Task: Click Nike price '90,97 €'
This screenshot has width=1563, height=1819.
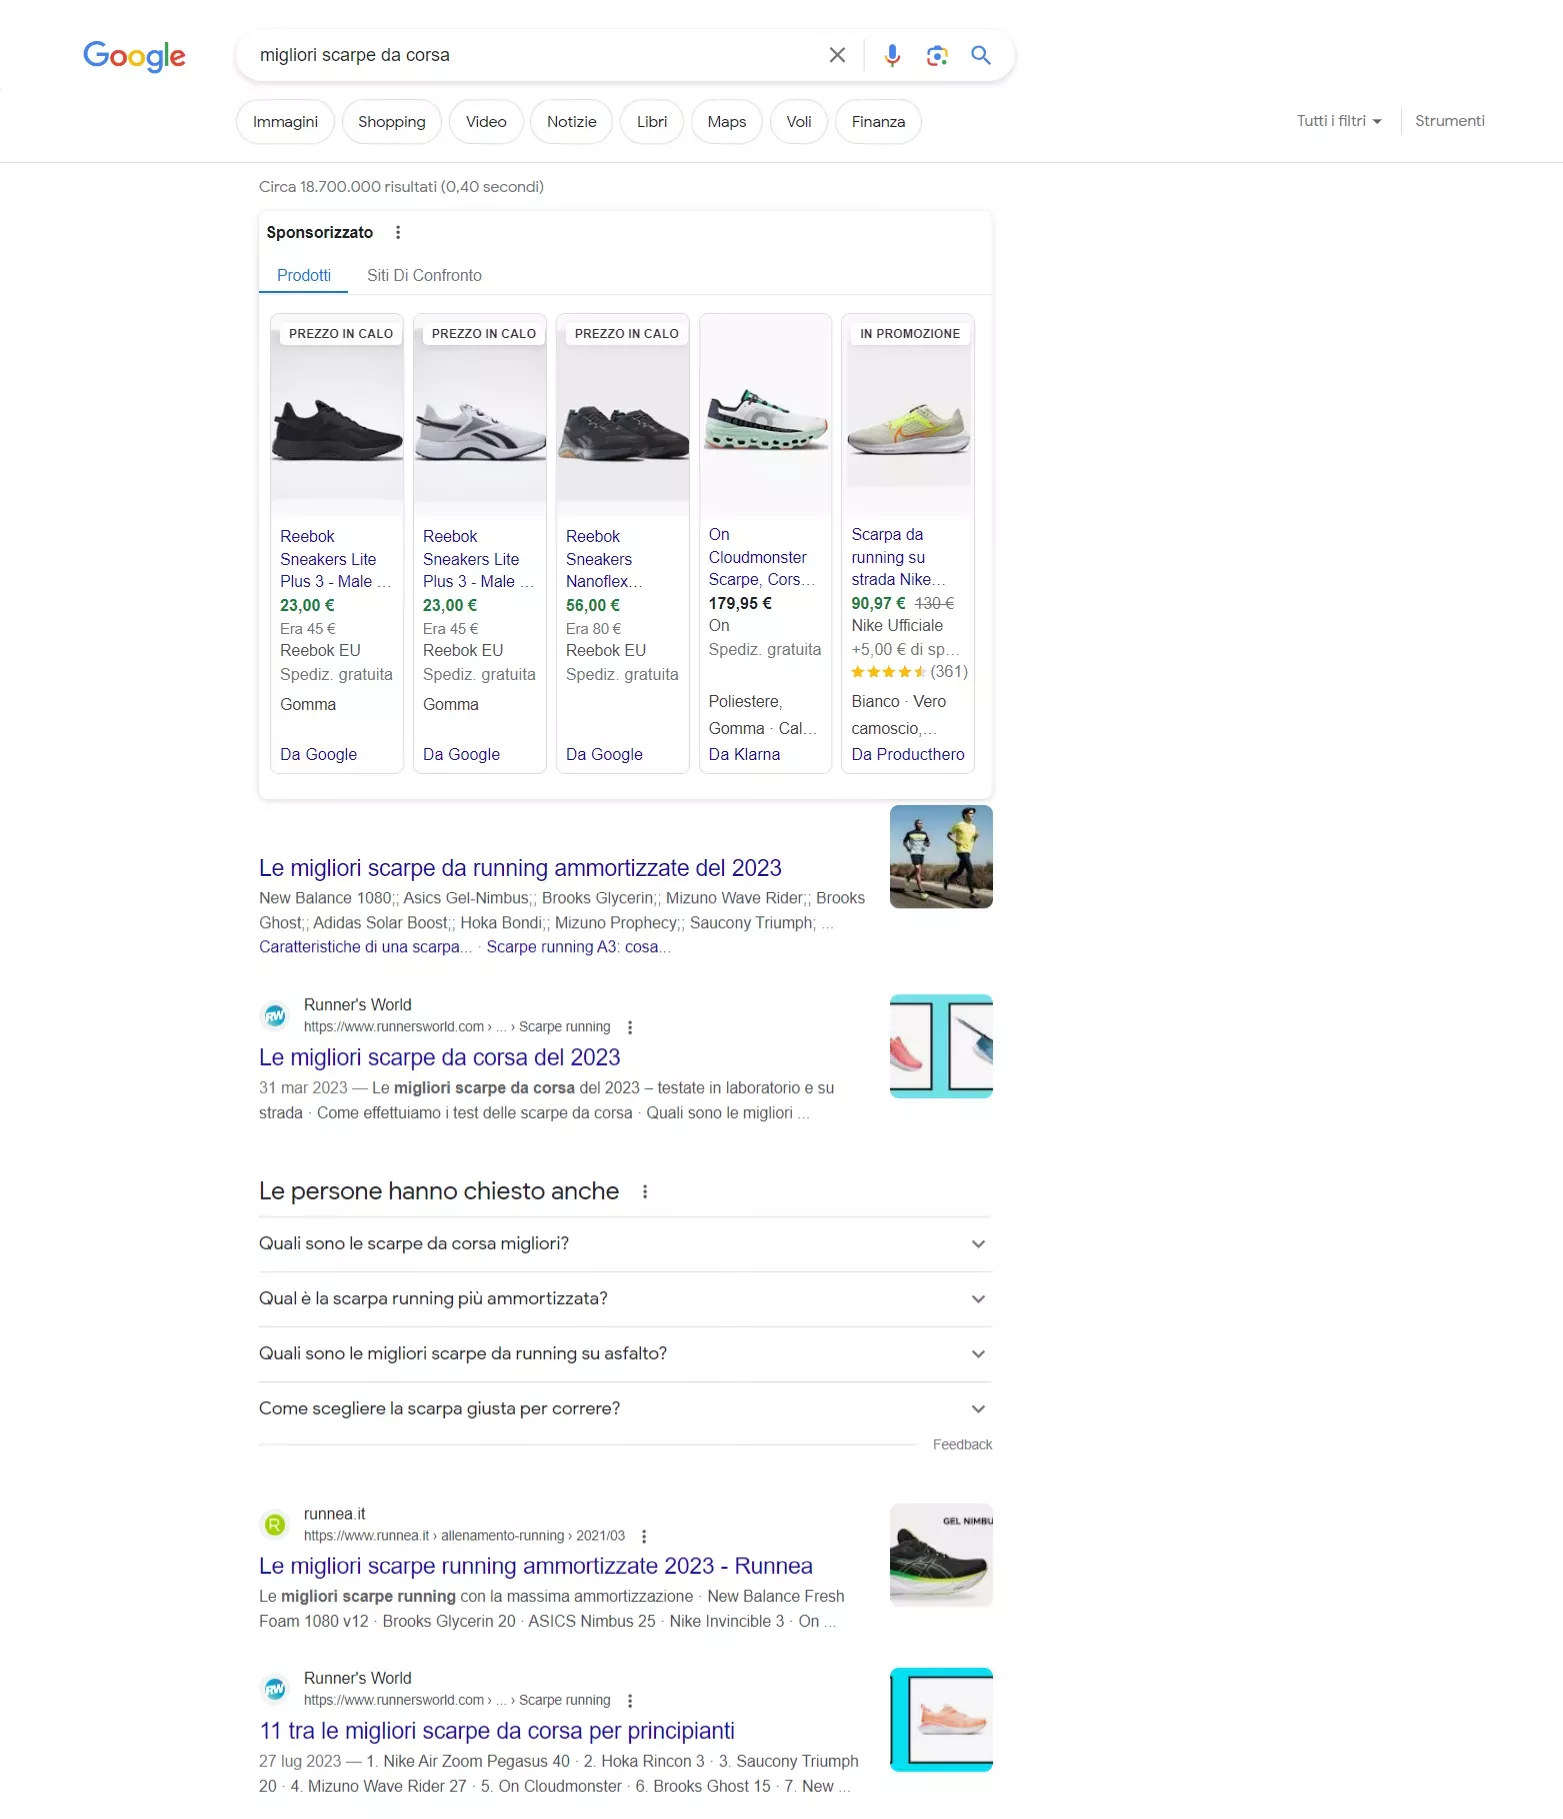Action: [x=878, y=604]
